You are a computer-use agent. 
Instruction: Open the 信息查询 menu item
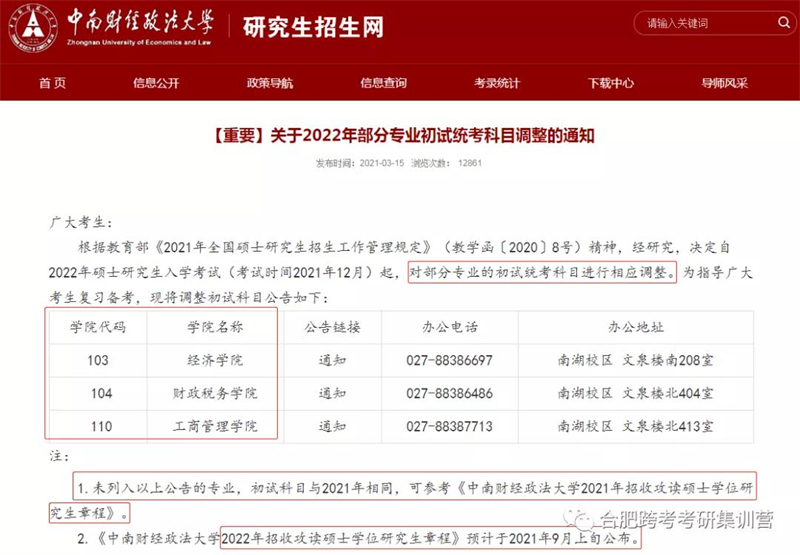coord(383,83)
